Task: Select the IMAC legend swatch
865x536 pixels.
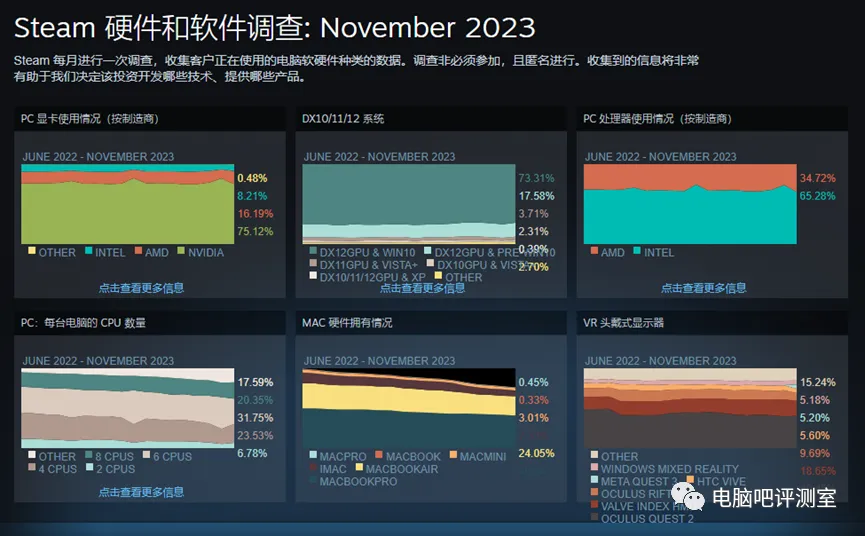Action: tap(313, 468)
